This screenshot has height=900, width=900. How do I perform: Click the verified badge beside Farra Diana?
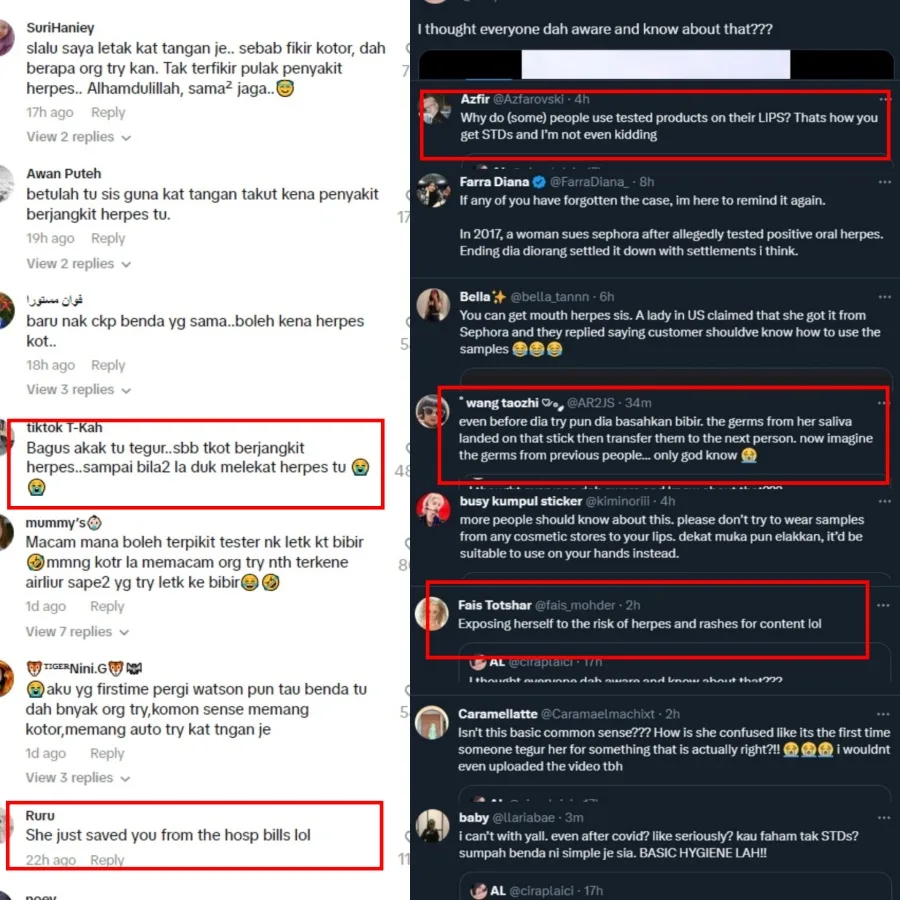(538, 182)
